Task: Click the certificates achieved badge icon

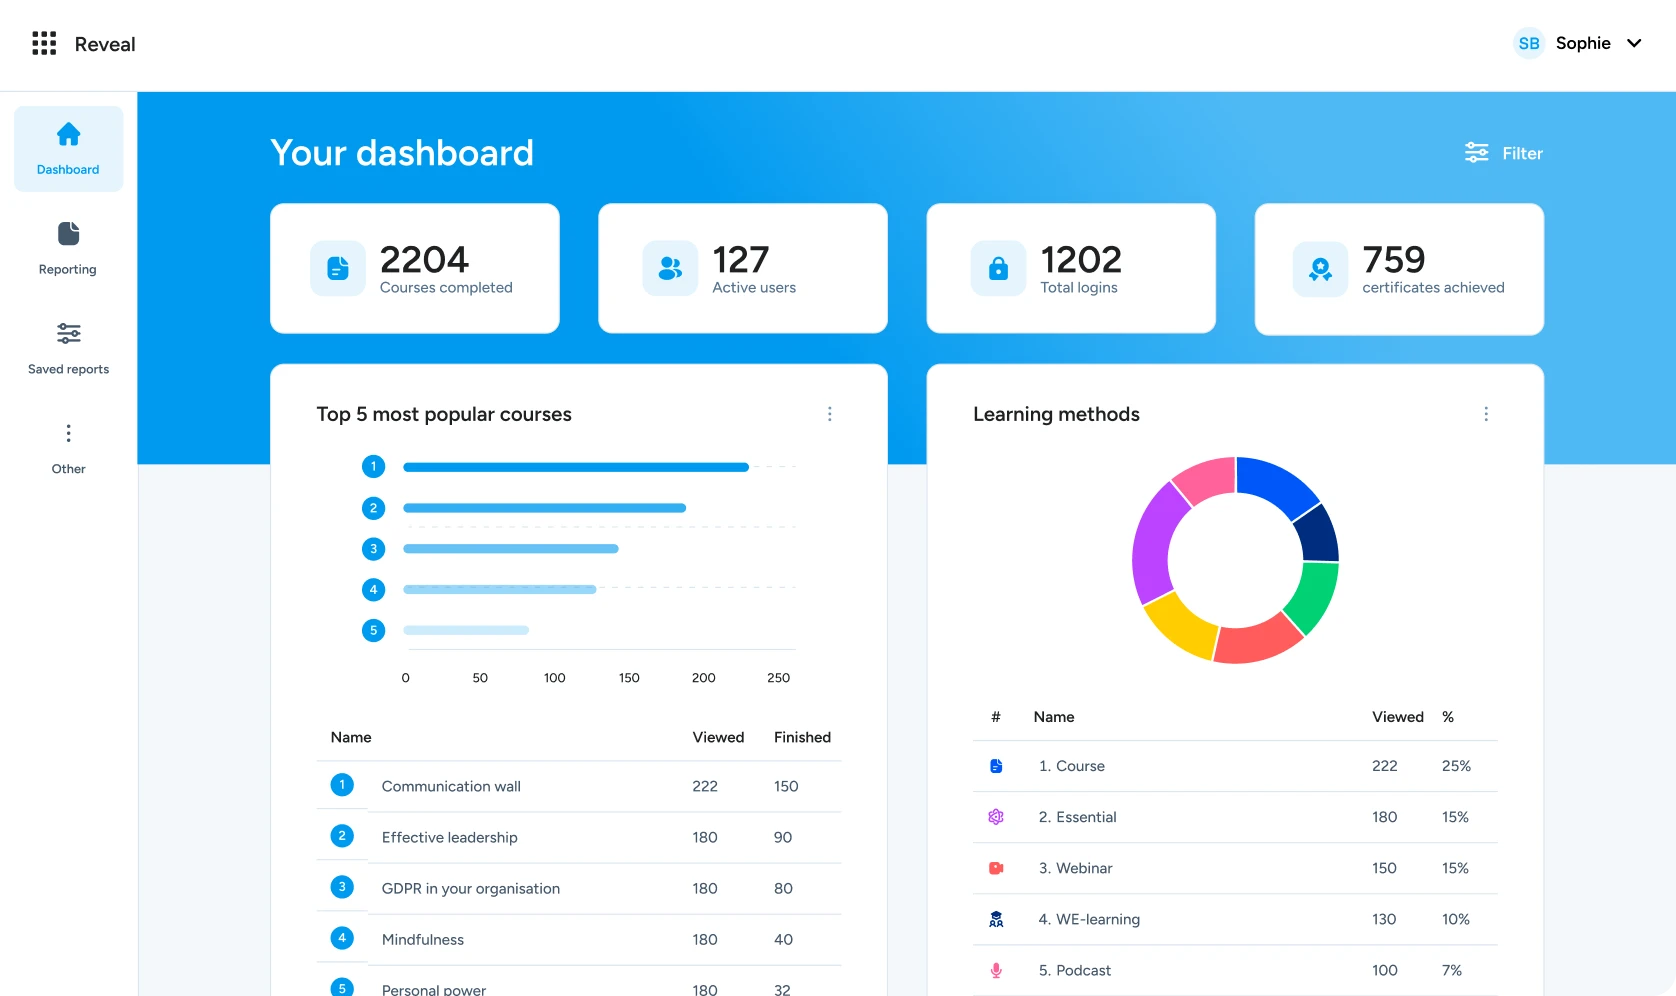Action: tap(1320, 269)
